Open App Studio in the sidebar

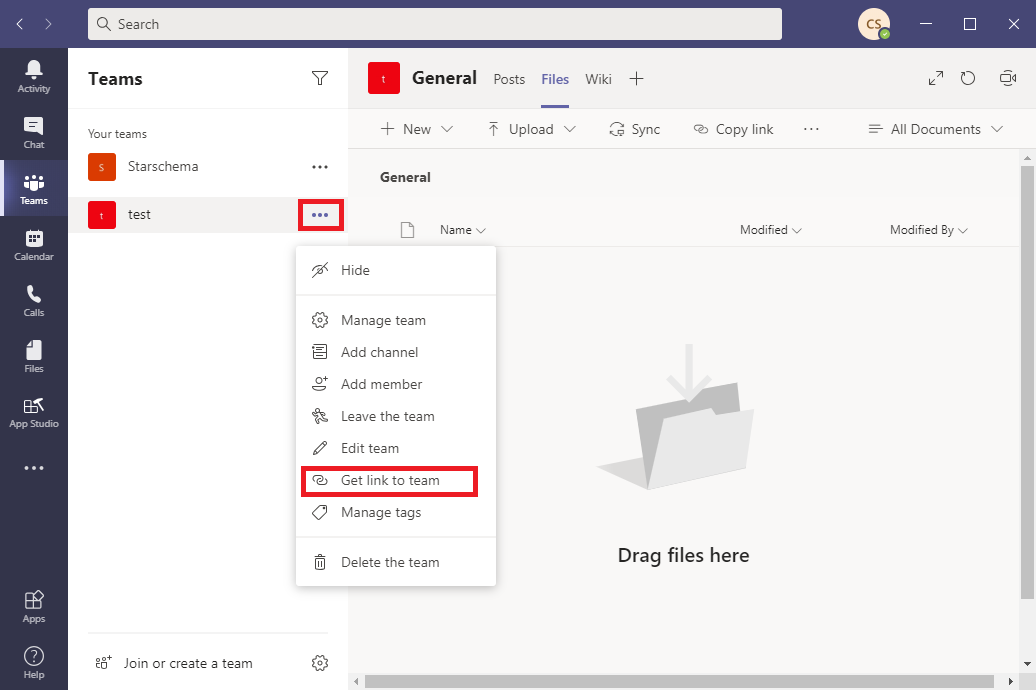tap(34, 413)
